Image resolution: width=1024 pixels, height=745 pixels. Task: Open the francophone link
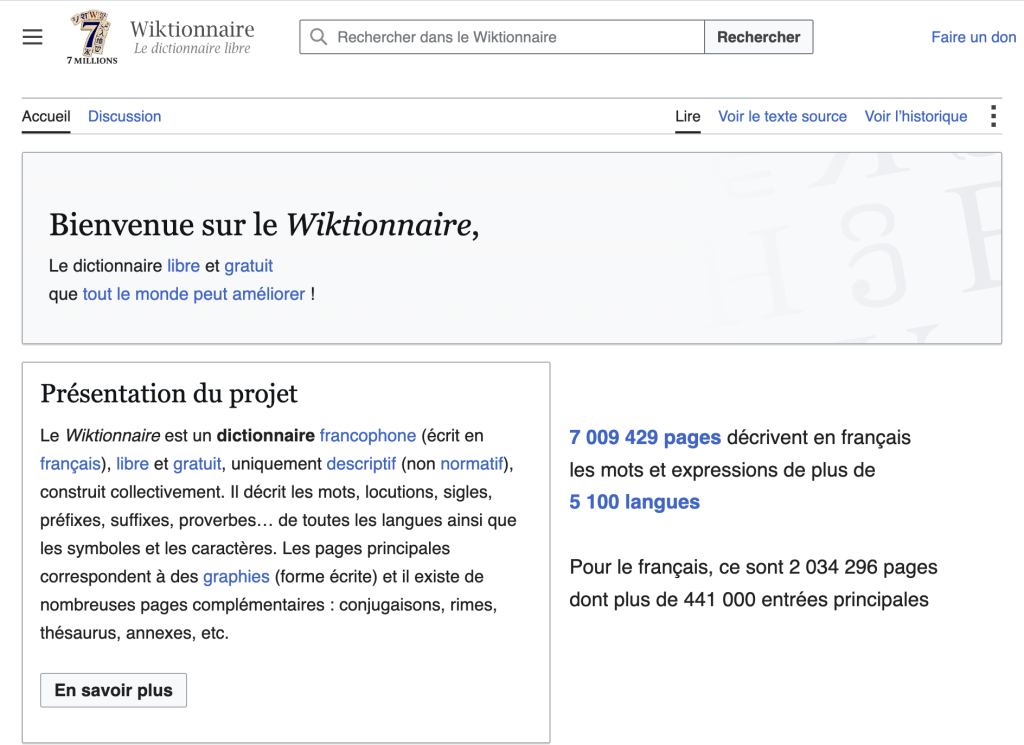368,436
